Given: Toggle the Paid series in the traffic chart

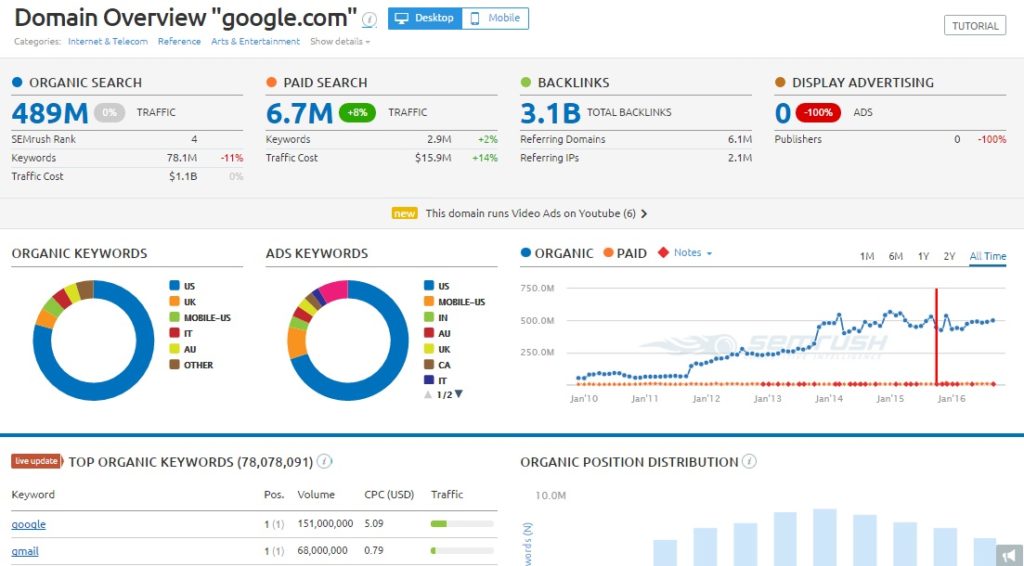Looking at the screenshot, I should (x=625, y=253).
